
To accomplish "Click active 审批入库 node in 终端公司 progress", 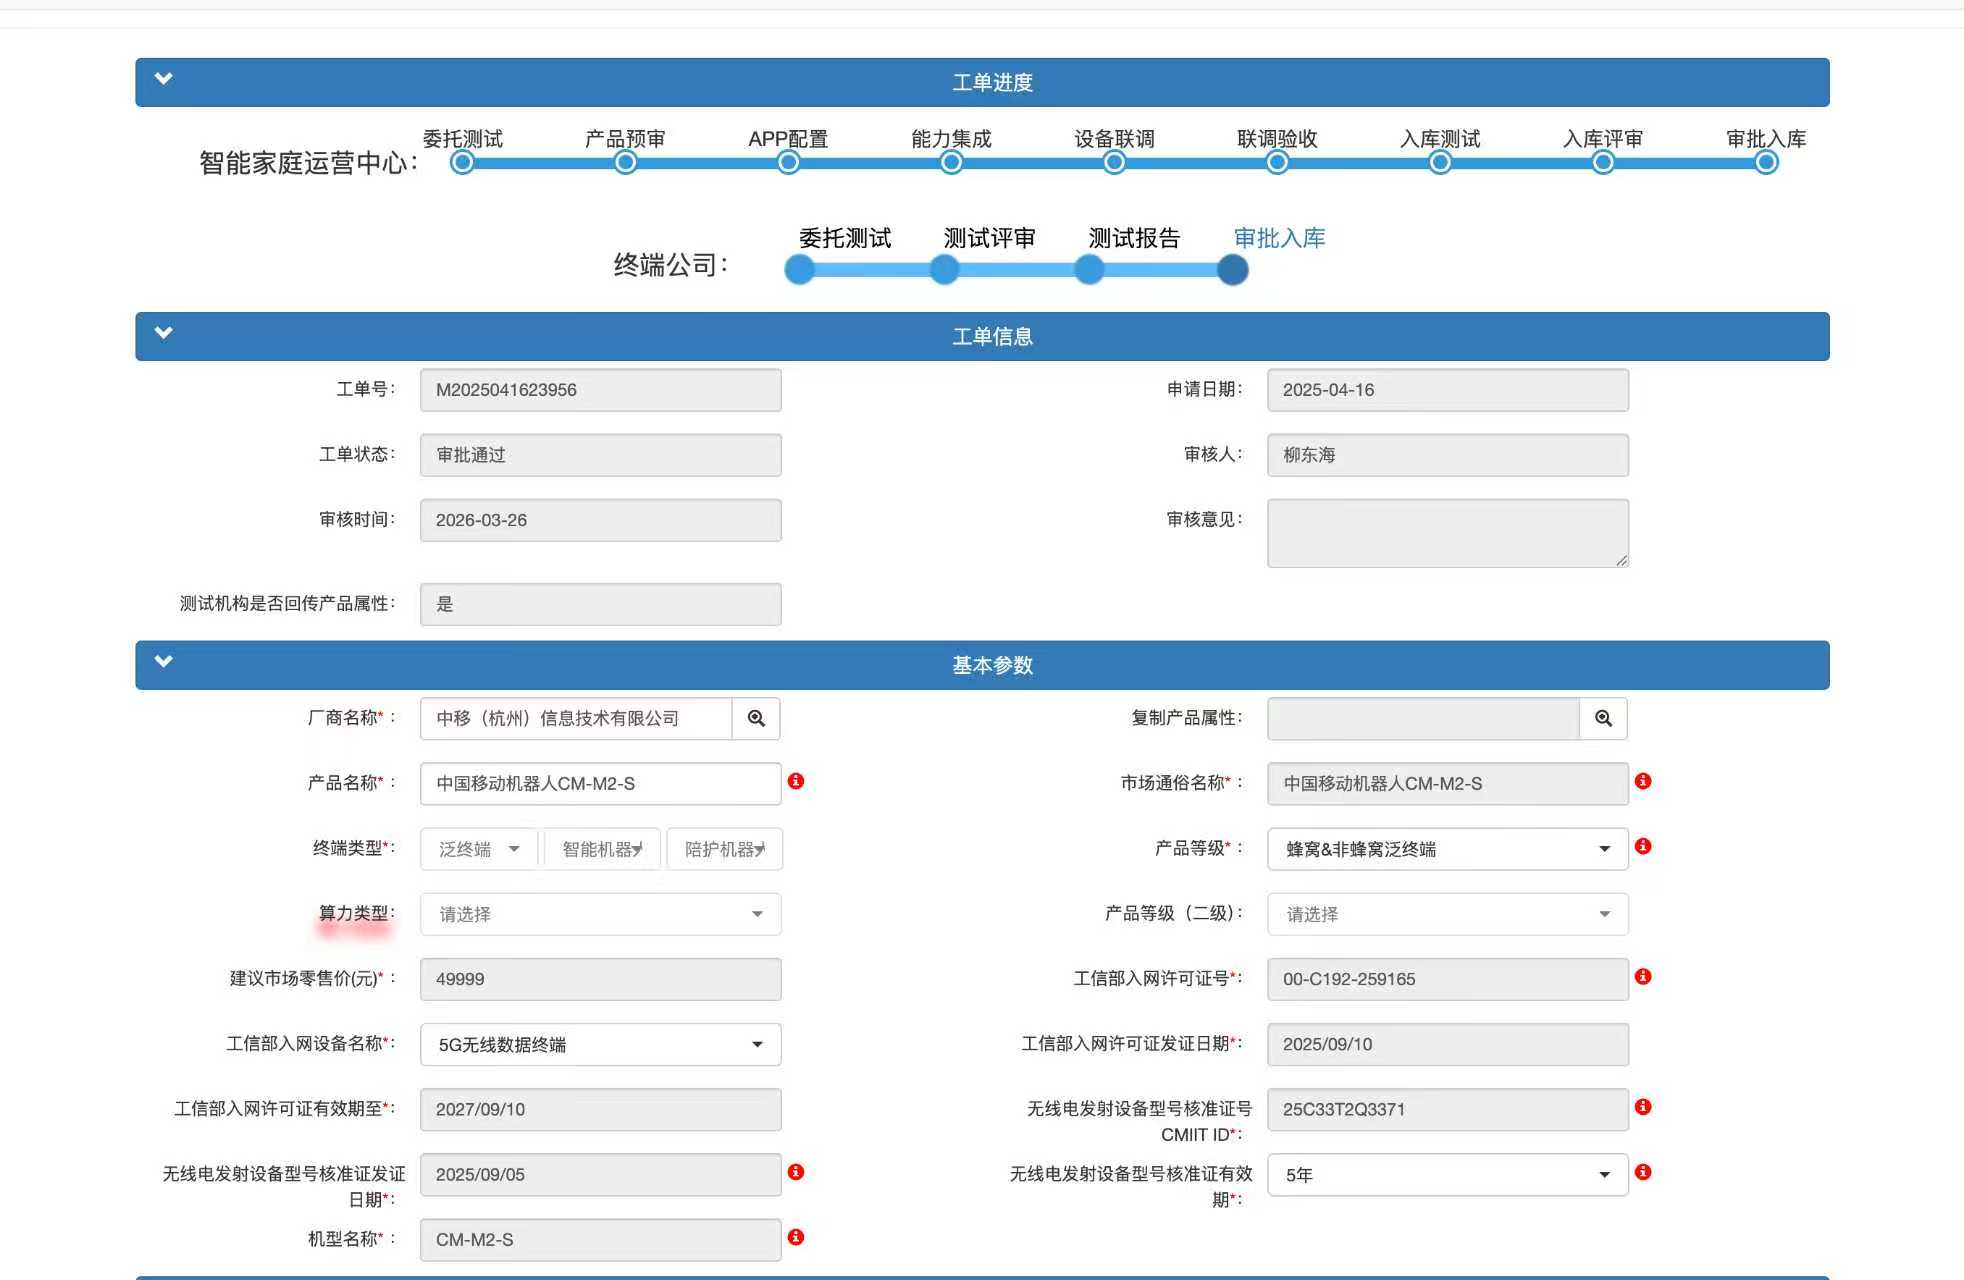I will coord(1233,269).
